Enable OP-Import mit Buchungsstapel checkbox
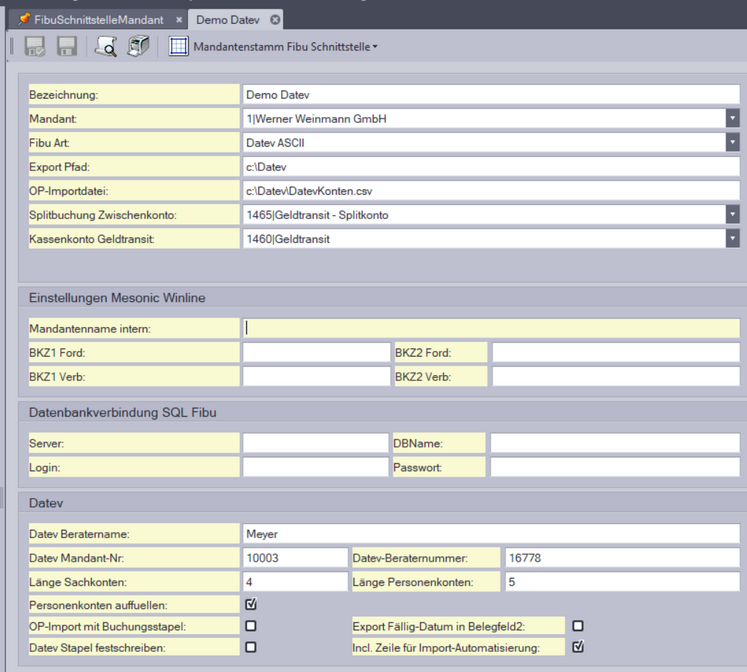The width and height of the screenshot is (747, 672). 251,626
